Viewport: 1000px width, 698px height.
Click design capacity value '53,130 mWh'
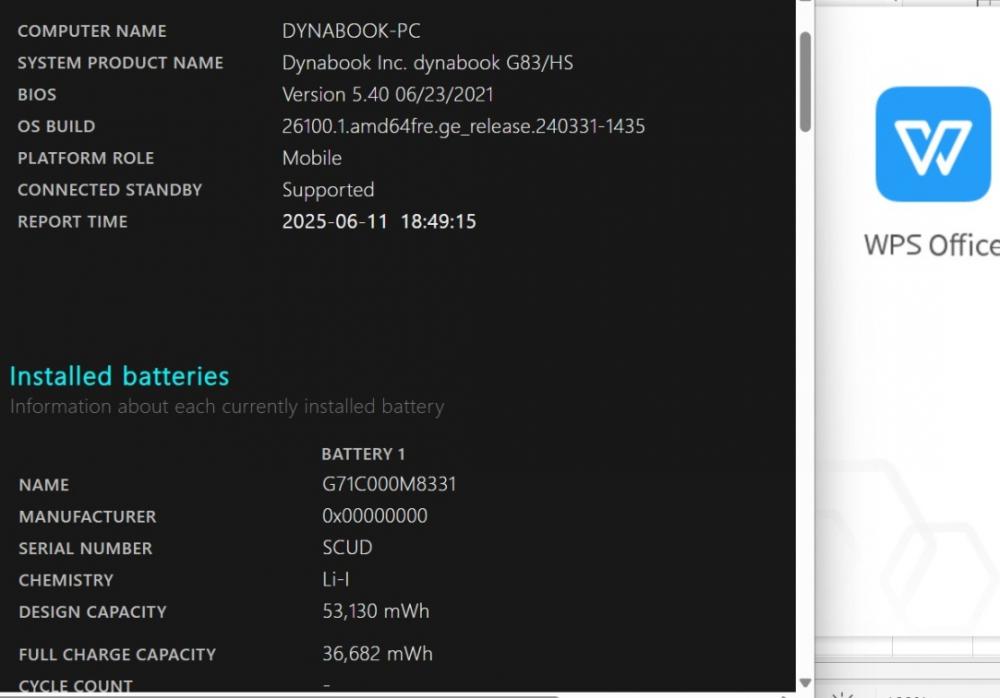point(376,611)
